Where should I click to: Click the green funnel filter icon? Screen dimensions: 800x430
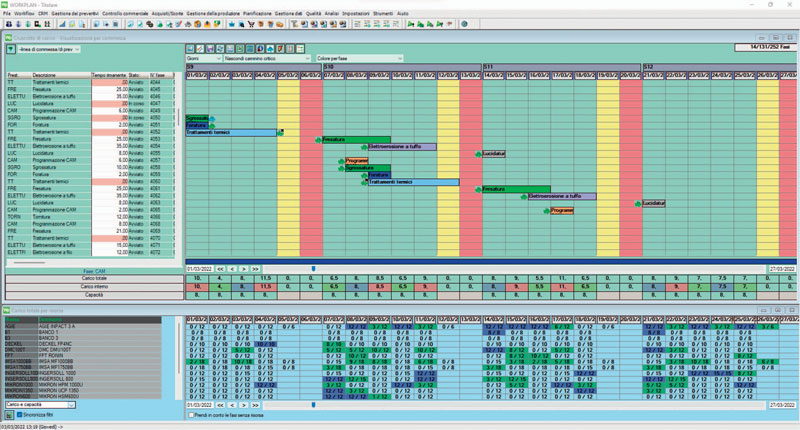[11, 49]
